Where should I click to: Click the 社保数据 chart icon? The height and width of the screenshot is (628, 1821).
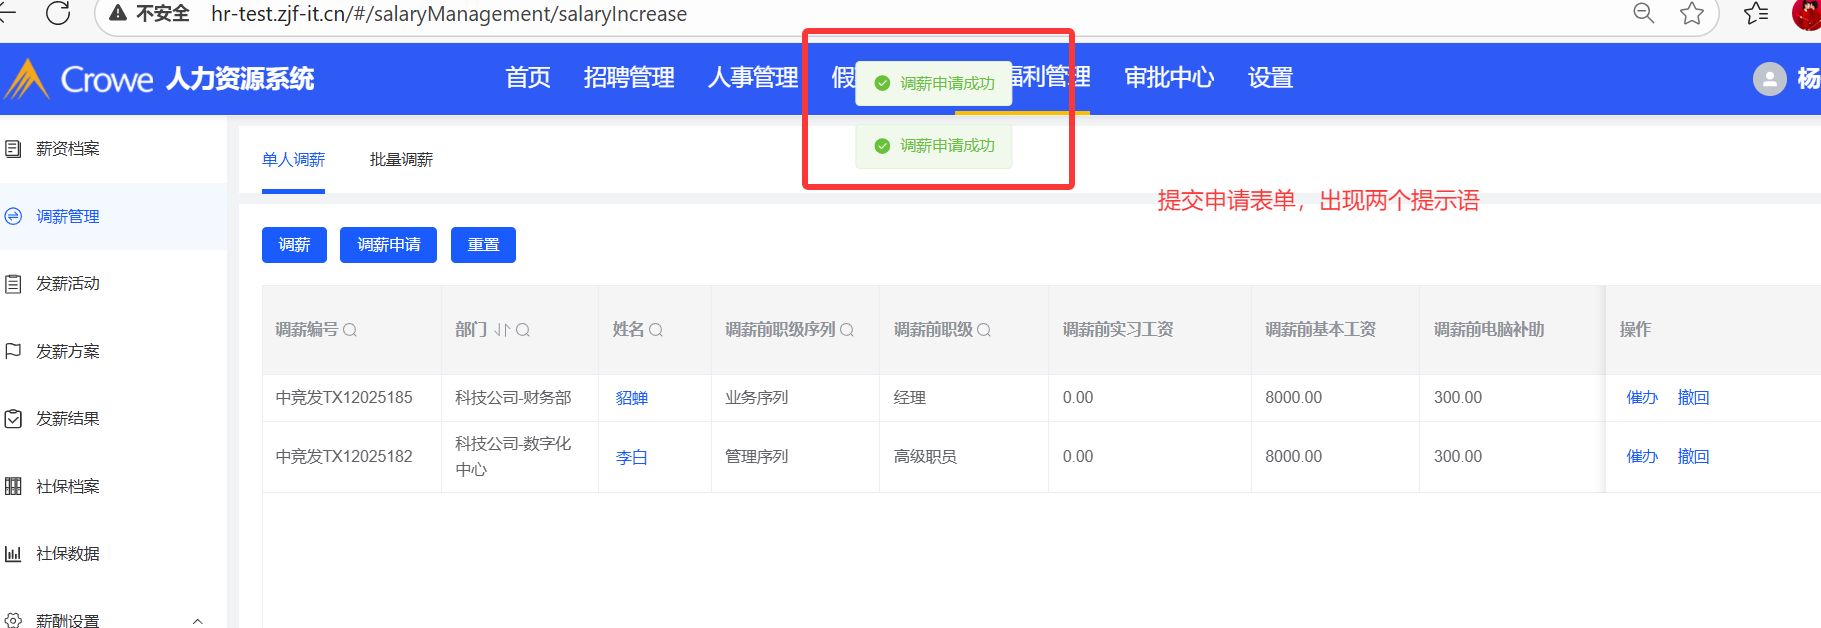point(13,553)
